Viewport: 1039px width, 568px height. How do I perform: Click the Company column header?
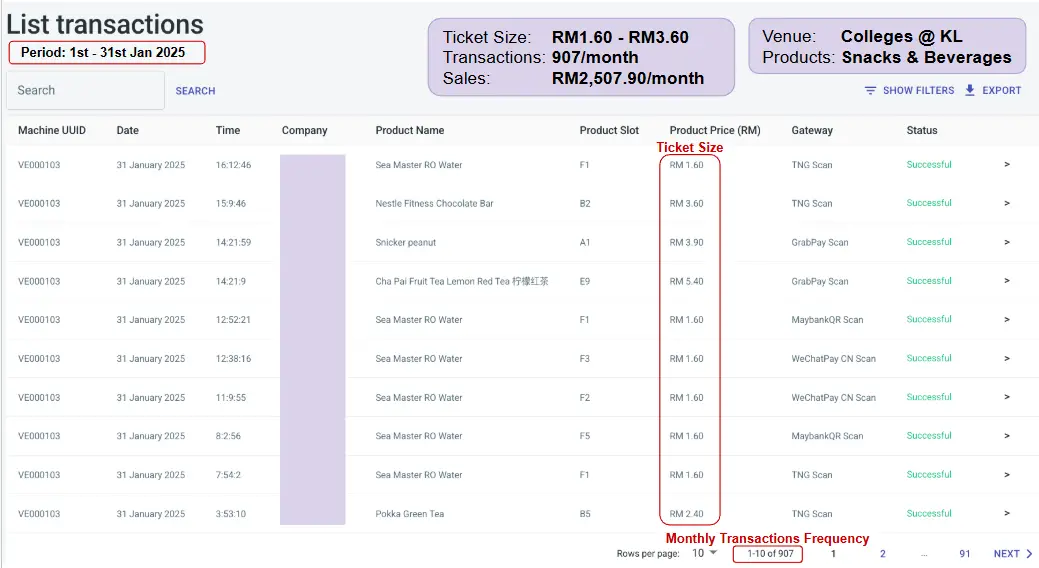(x=305, y=130)
